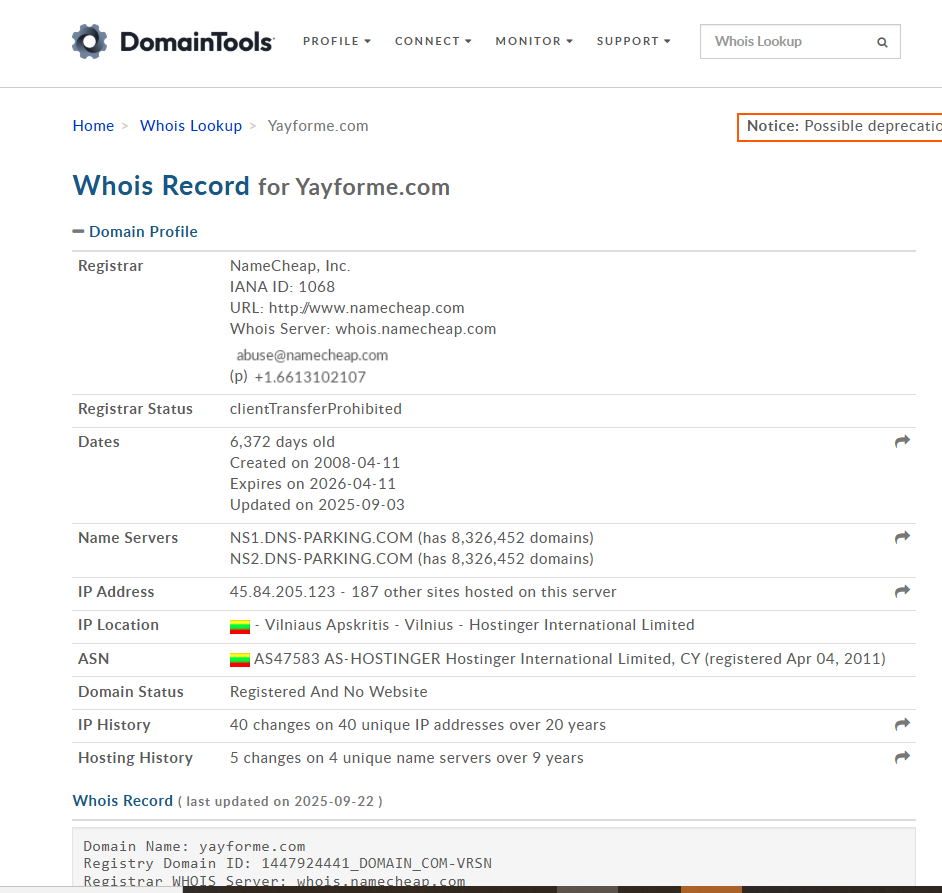
Task: Click the IP Address row label
Action: 116,592
